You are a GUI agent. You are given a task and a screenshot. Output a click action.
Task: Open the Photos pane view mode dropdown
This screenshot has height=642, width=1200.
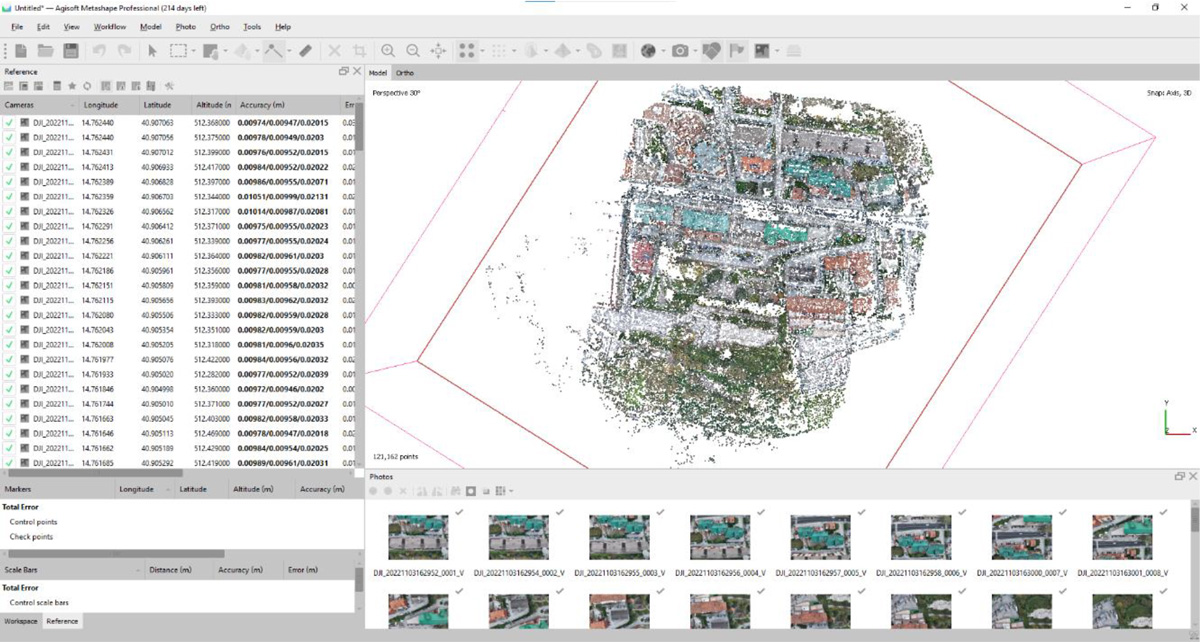(x=512, y=491)
